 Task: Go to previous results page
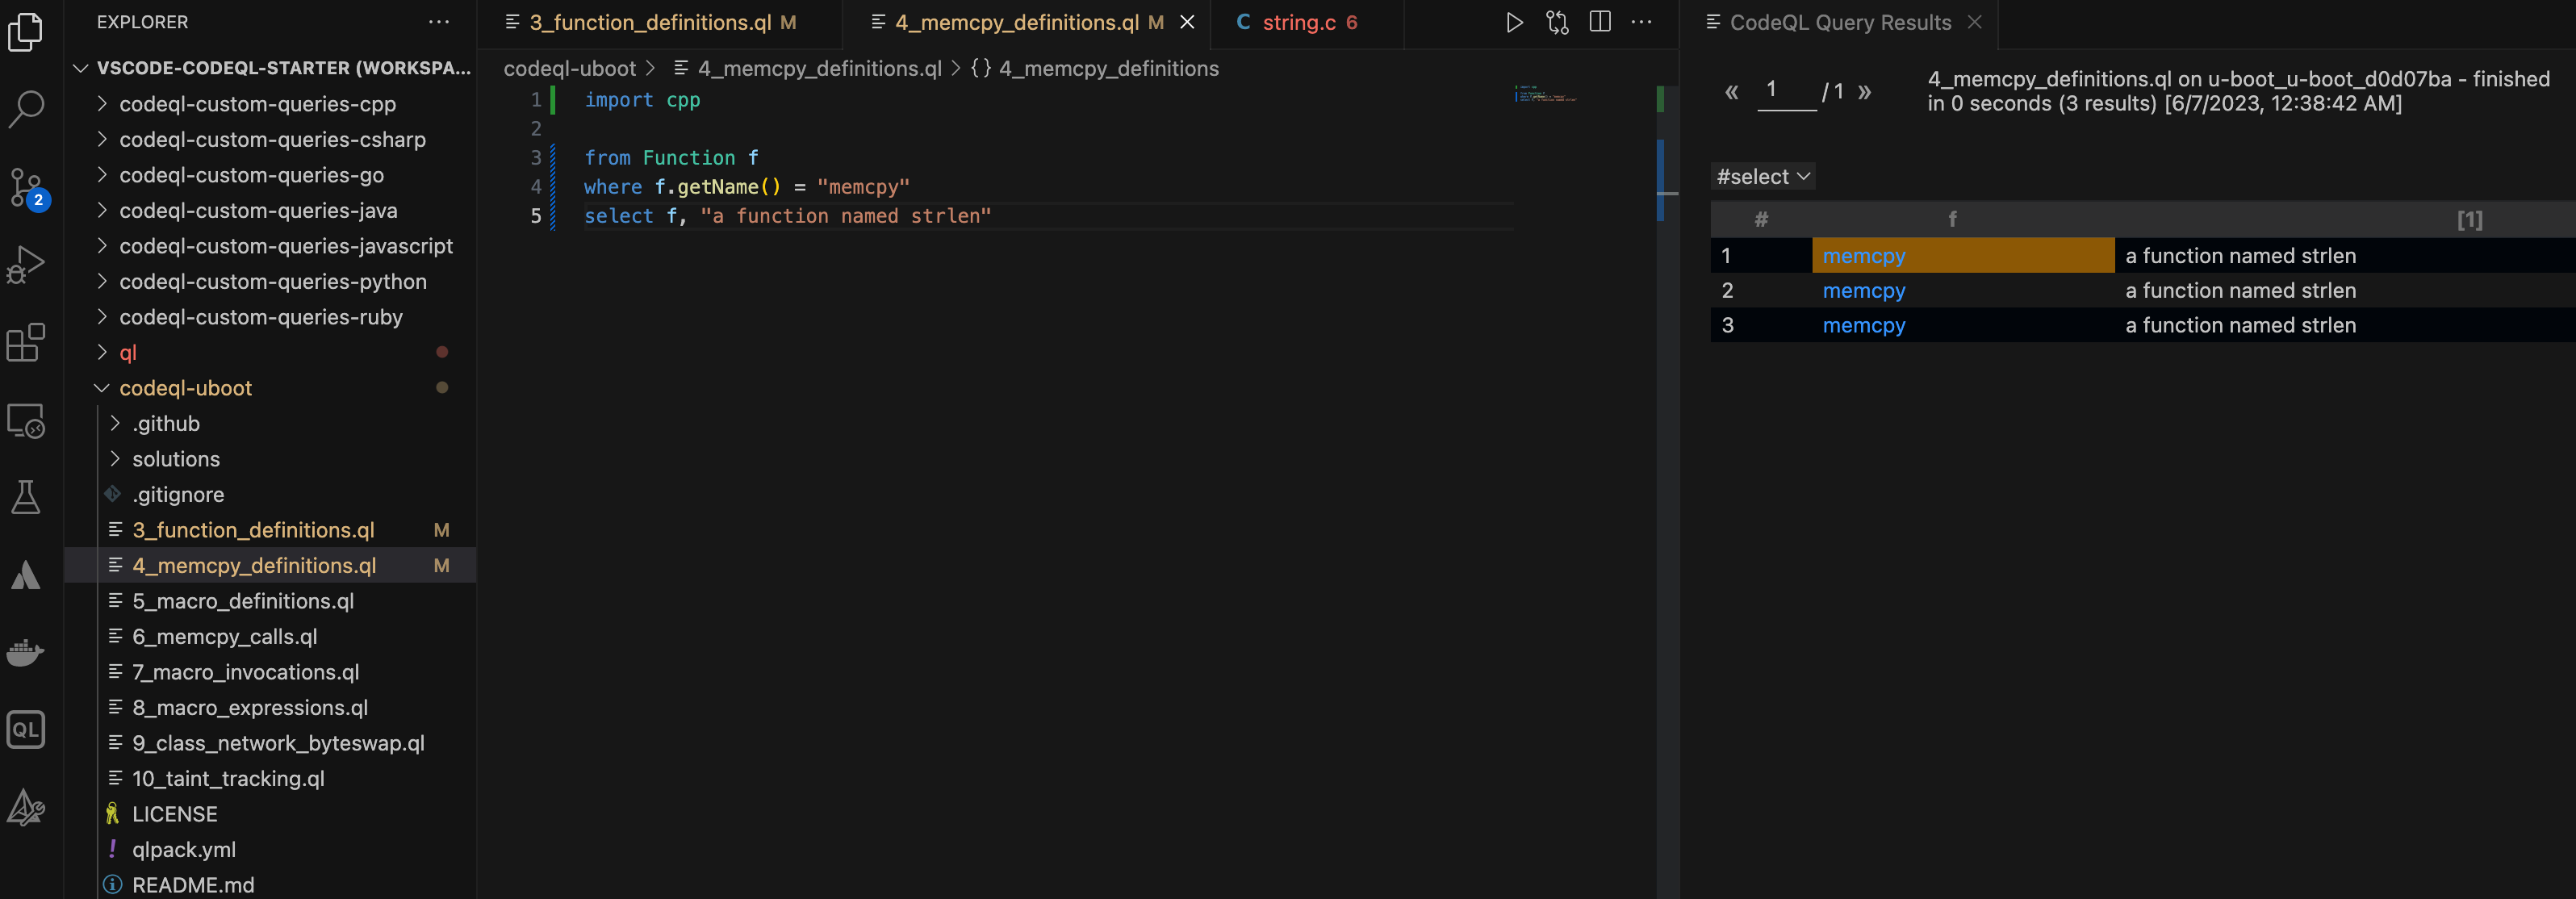[x=1732, y=93]
